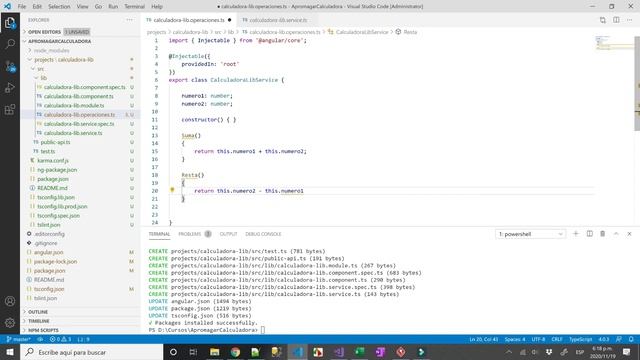Click the UTF-8 encoding status item
This screenshot has height=360, width=640.
point(538,339)
